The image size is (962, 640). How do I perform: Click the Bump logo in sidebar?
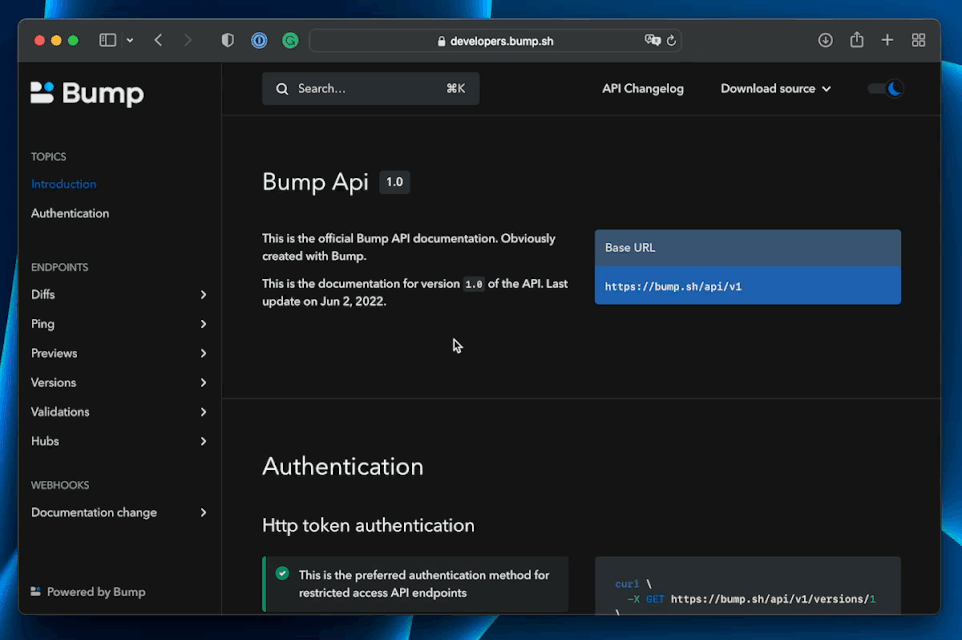click(x=87, y=93)
